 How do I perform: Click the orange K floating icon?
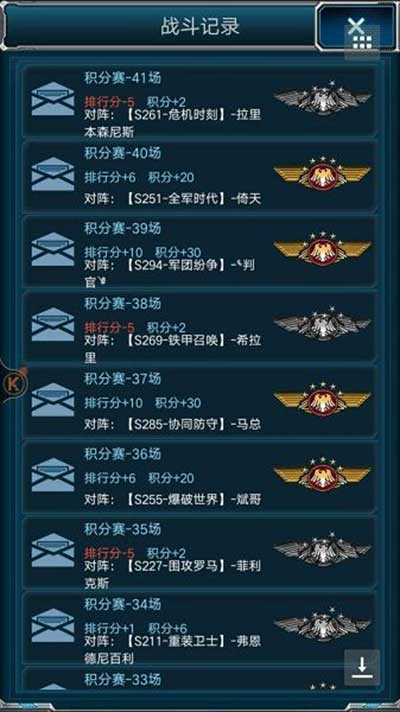(x=15, y=384)
